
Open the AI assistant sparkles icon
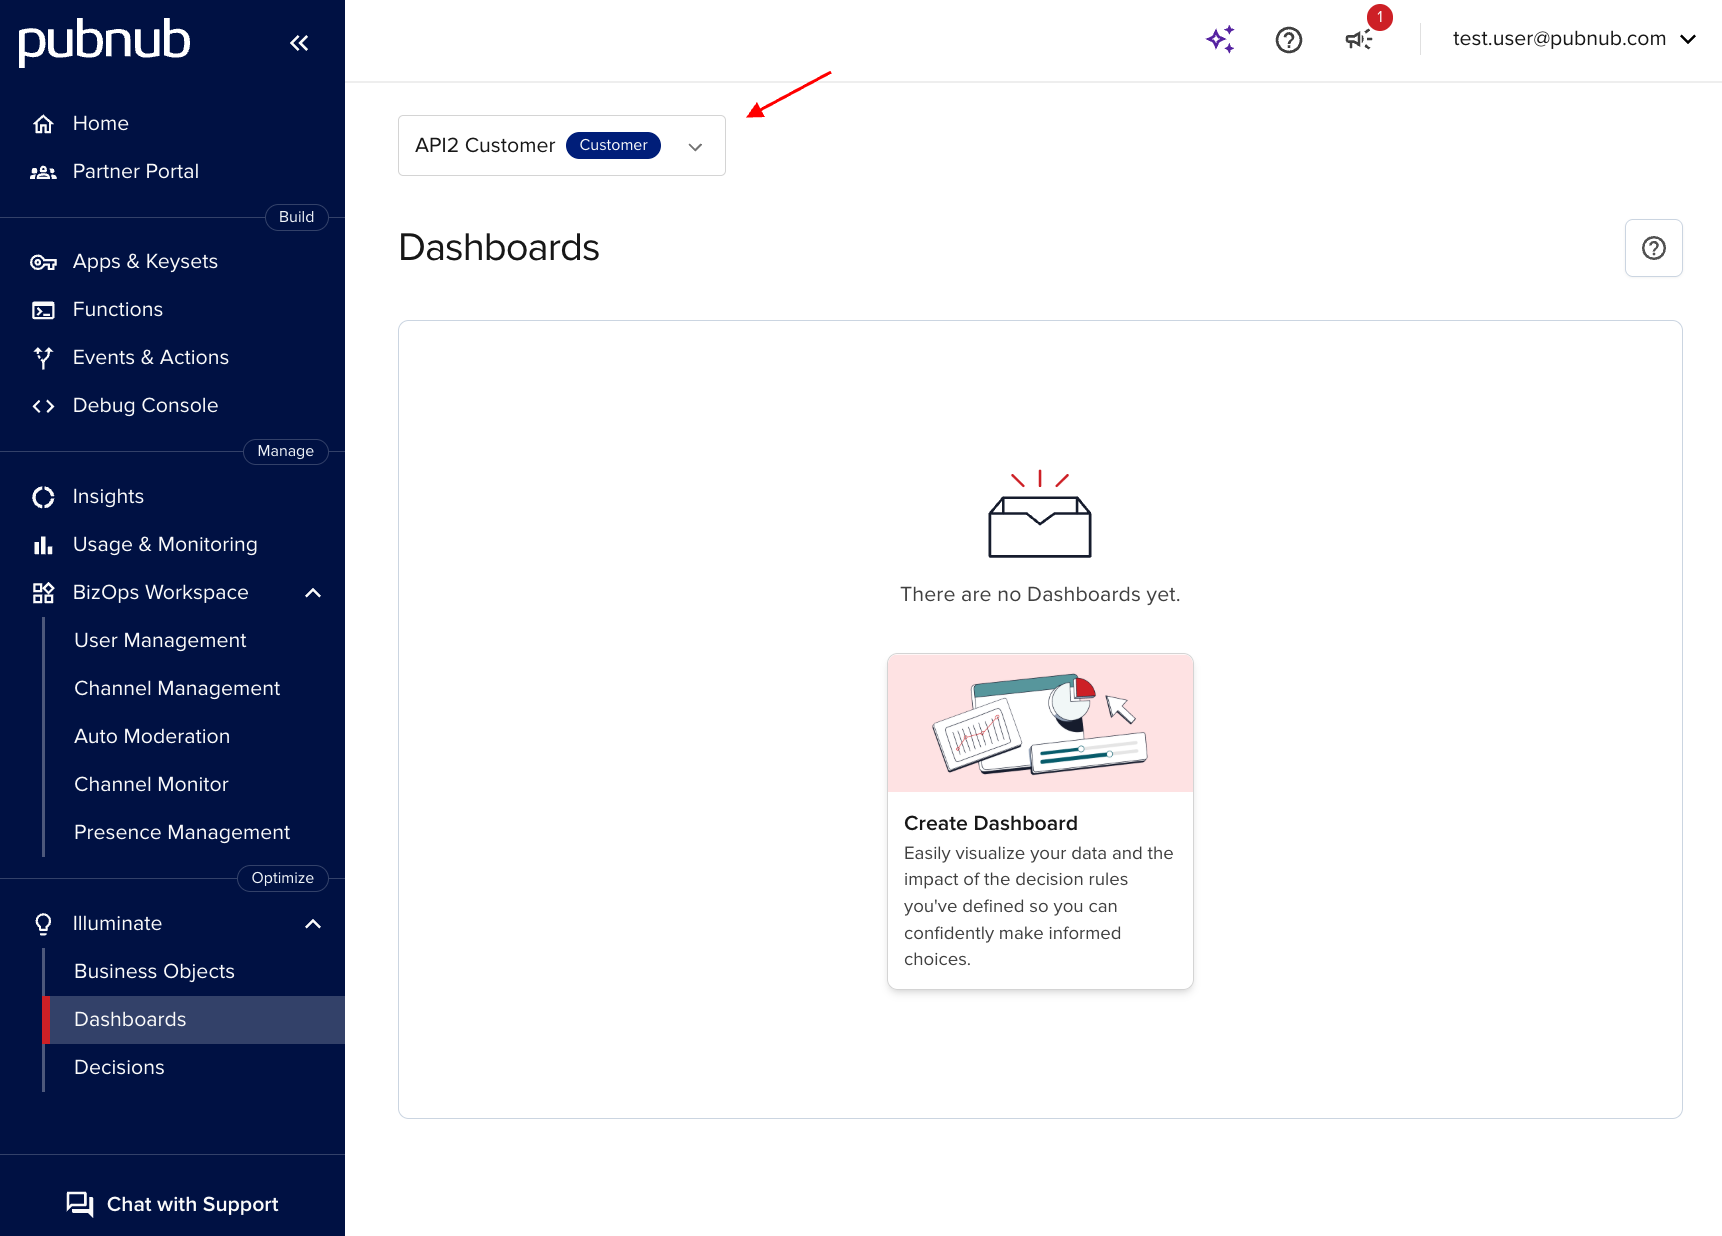point(1220,39)
